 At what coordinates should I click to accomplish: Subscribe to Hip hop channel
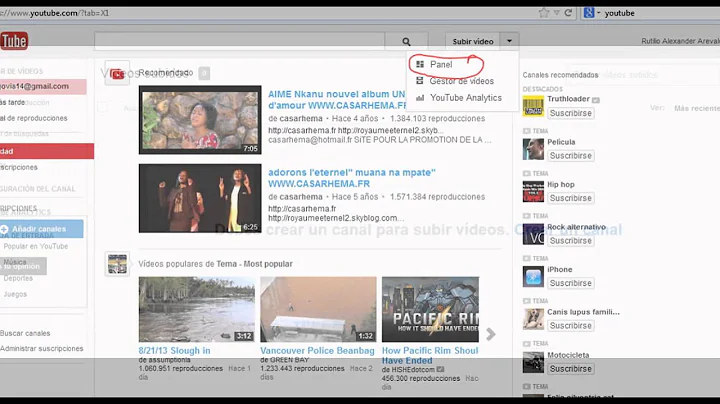(x=571, y=198)
